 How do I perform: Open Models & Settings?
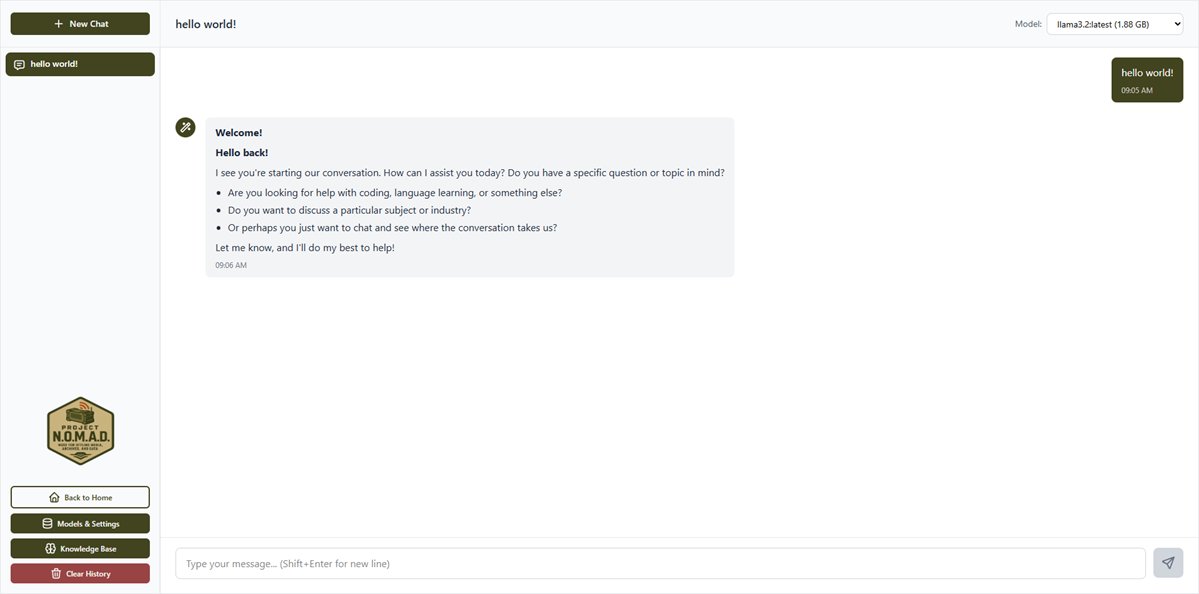(x=80, y=522)
